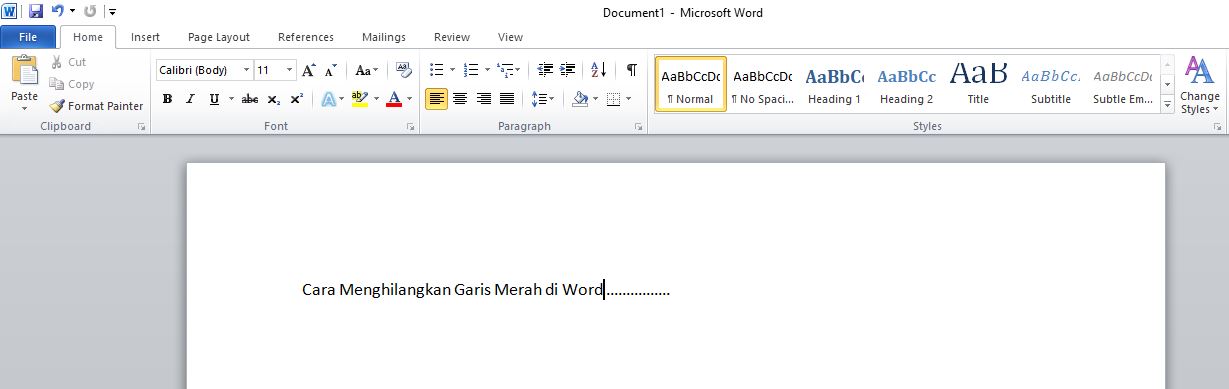Screen dimensions: 1229x389
Task: Toggle Italic formatting
Action: click(x=191, y=99)
